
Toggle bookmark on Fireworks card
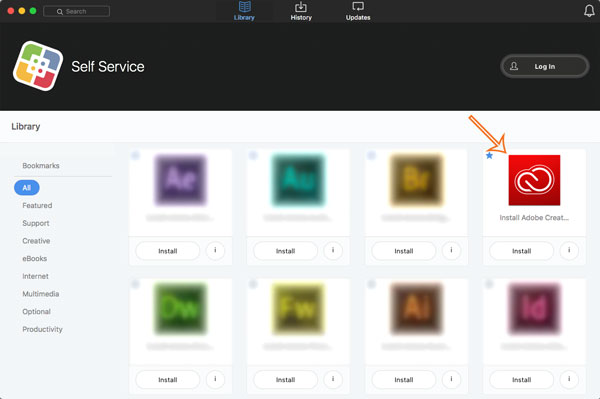(253, 284)
